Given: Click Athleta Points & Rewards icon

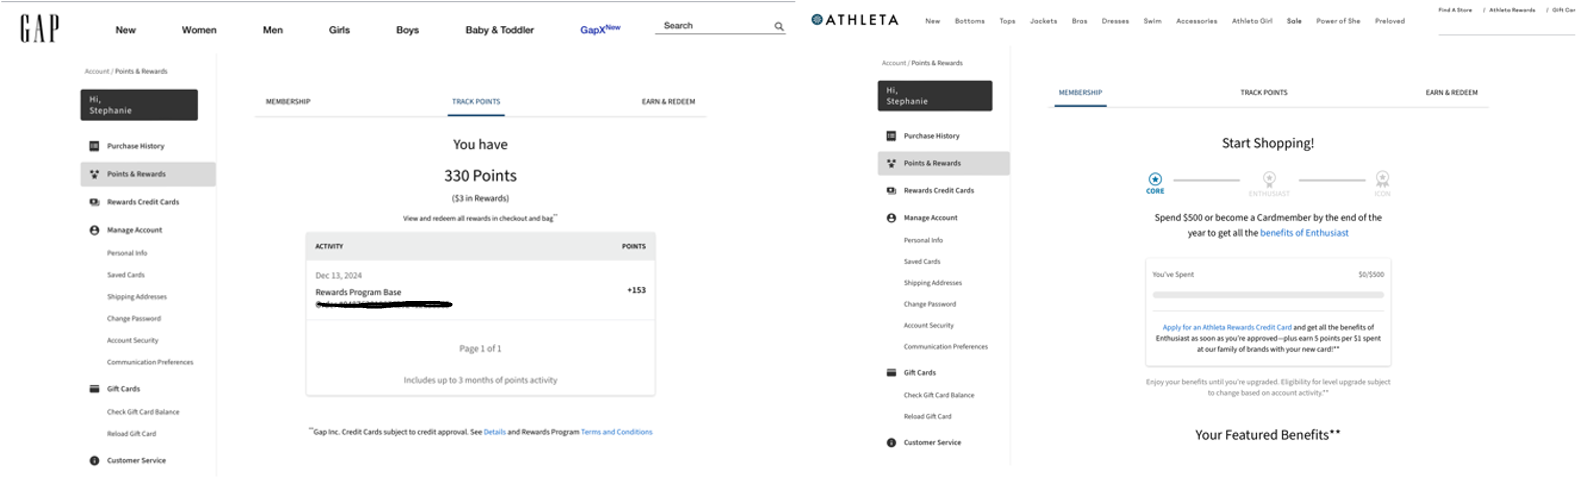Looking at the screenshot, I should tap(891, 163).
